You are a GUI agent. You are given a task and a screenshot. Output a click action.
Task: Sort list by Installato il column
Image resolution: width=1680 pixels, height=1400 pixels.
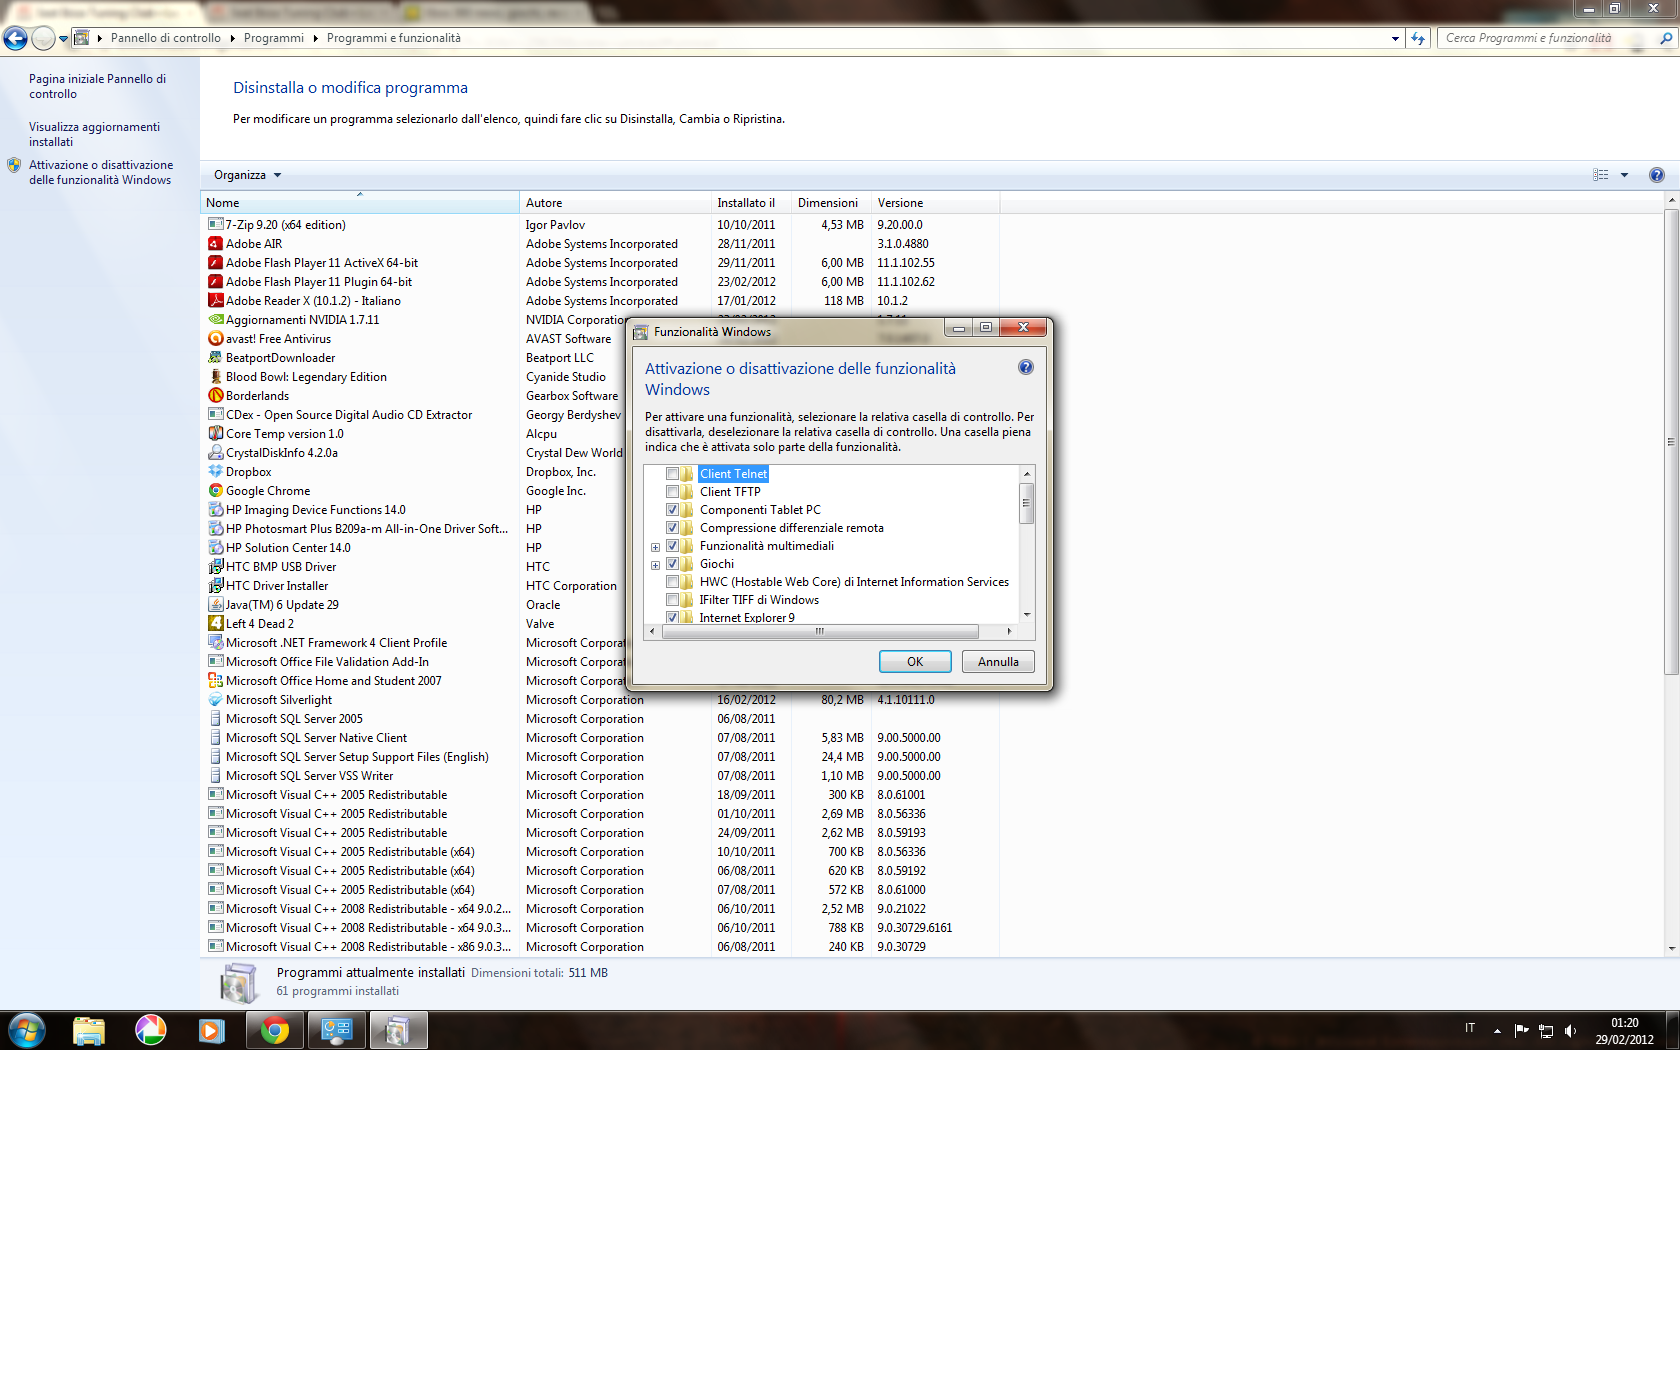pyautogui.click(x=751, y=203)
